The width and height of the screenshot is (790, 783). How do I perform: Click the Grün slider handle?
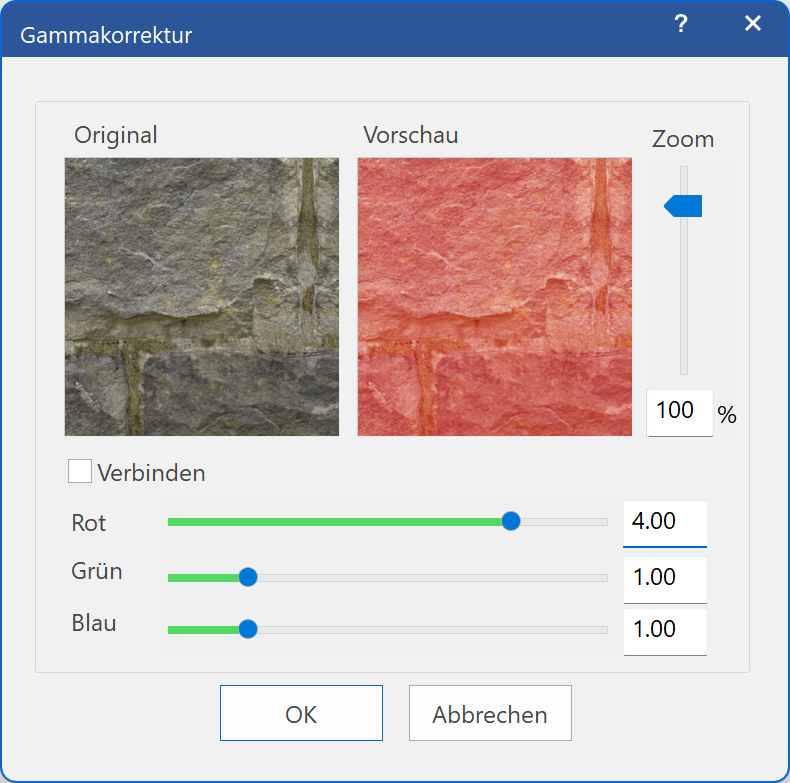[248, 577]
